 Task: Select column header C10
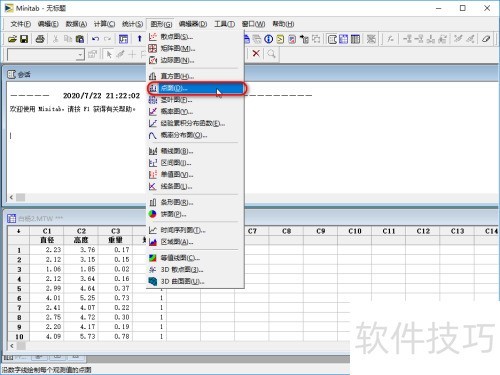355,231
